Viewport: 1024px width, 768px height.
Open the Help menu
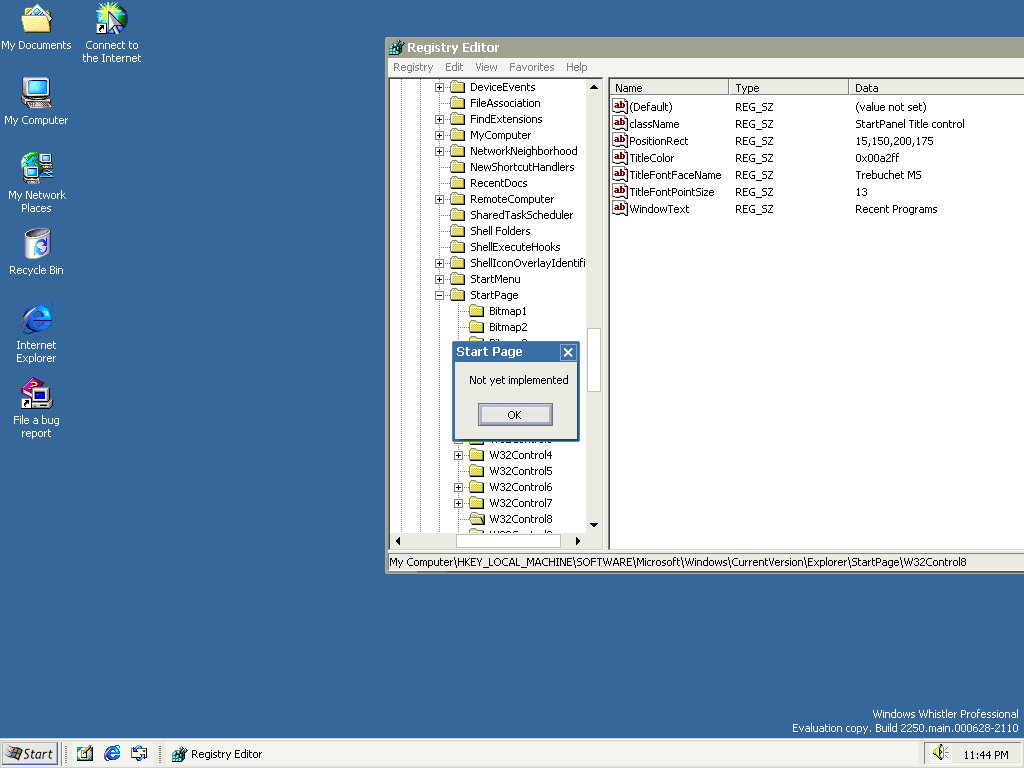tap(577, 67)
